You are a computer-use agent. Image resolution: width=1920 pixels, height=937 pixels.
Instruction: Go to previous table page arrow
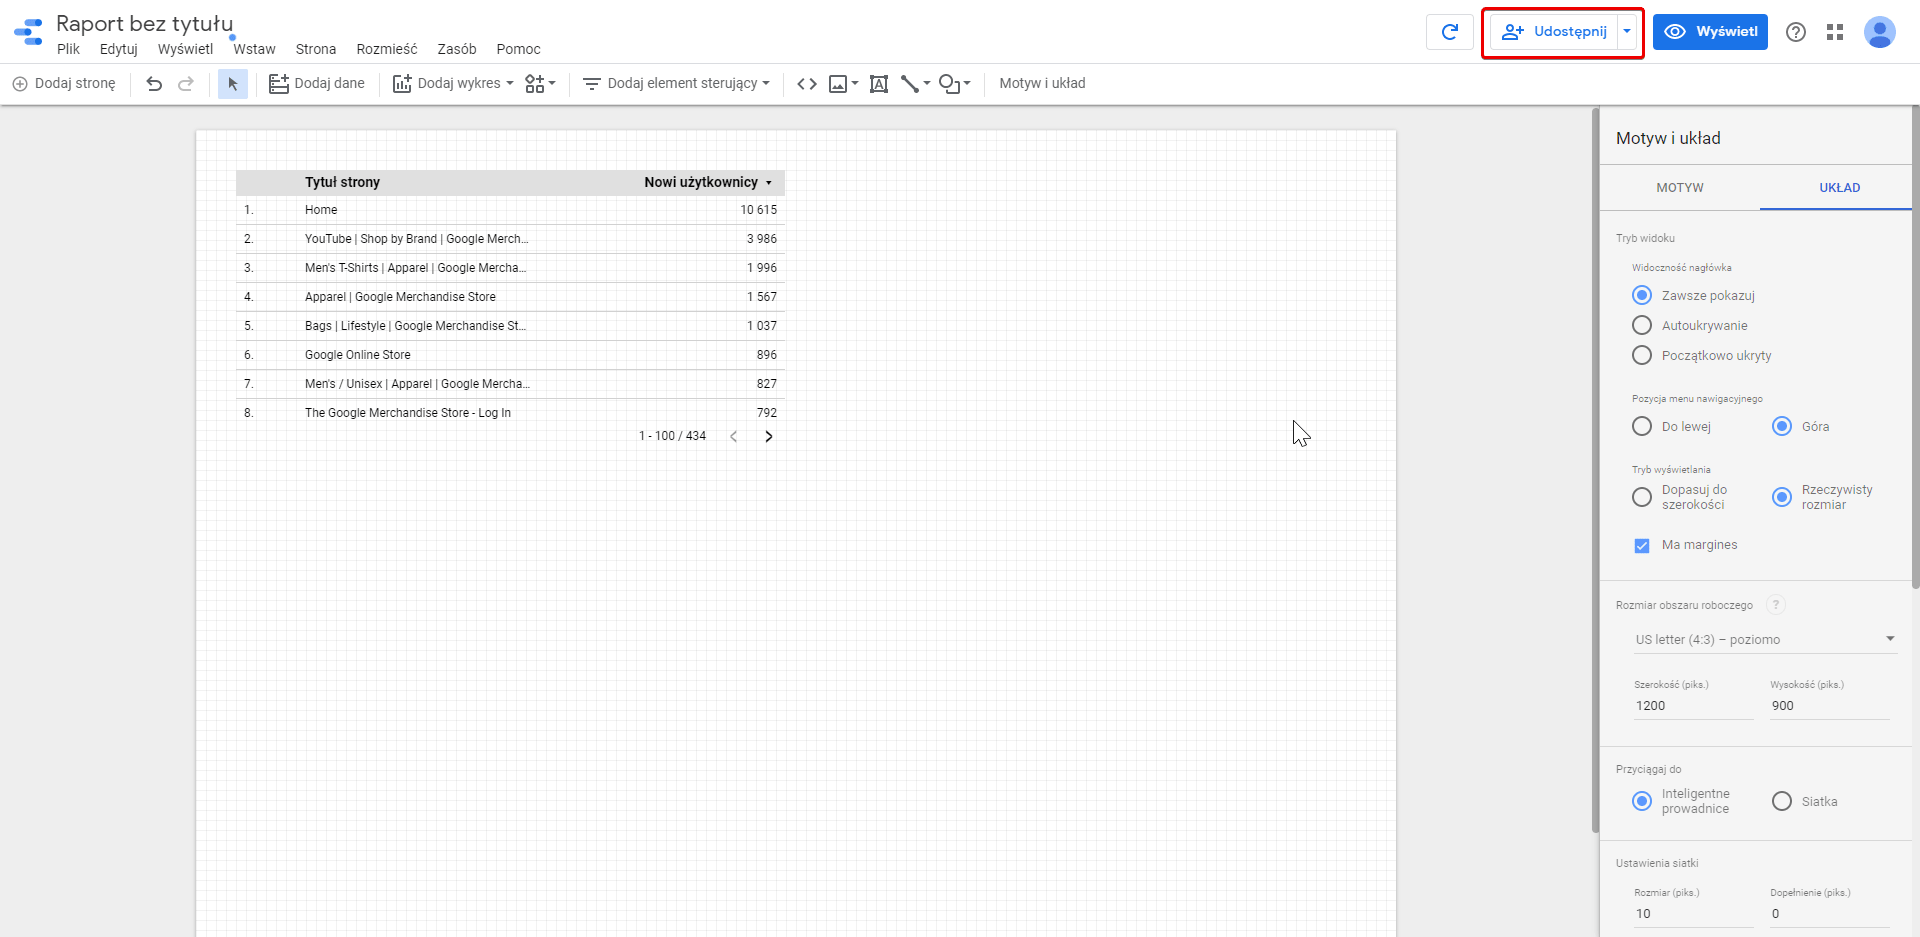coord(734,436)
